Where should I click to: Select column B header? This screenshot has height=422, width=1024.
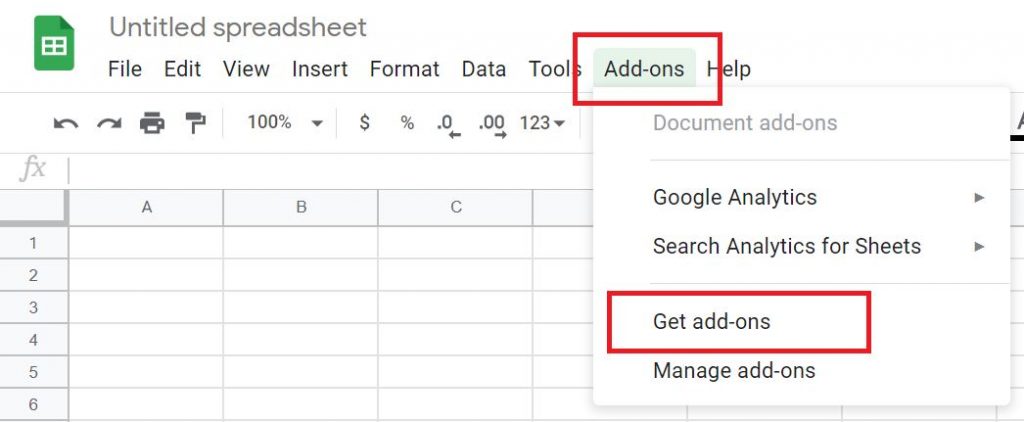[x=301, y=208]
